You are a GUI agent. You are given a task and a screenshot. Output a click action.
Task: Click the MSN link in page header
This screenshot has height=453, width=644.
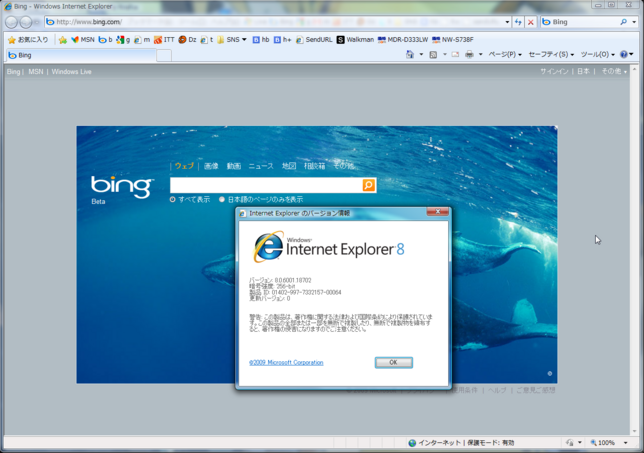36,72
